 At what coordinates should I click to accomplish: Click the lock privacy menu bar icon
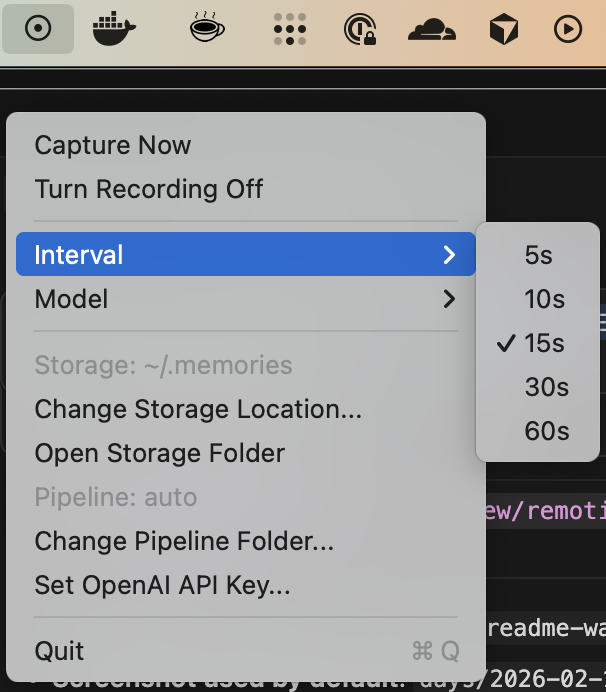click(360, 30)
